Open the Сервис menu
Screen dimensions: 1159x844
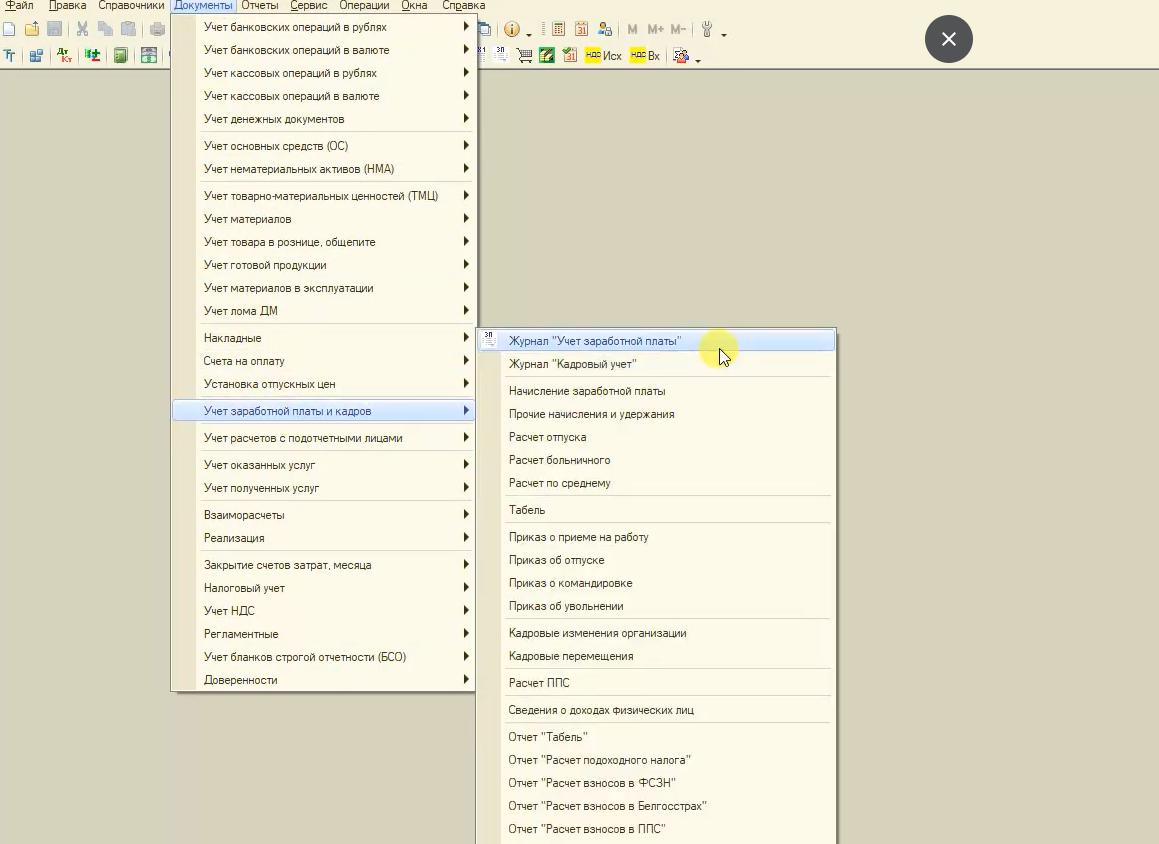pos(308,5)
